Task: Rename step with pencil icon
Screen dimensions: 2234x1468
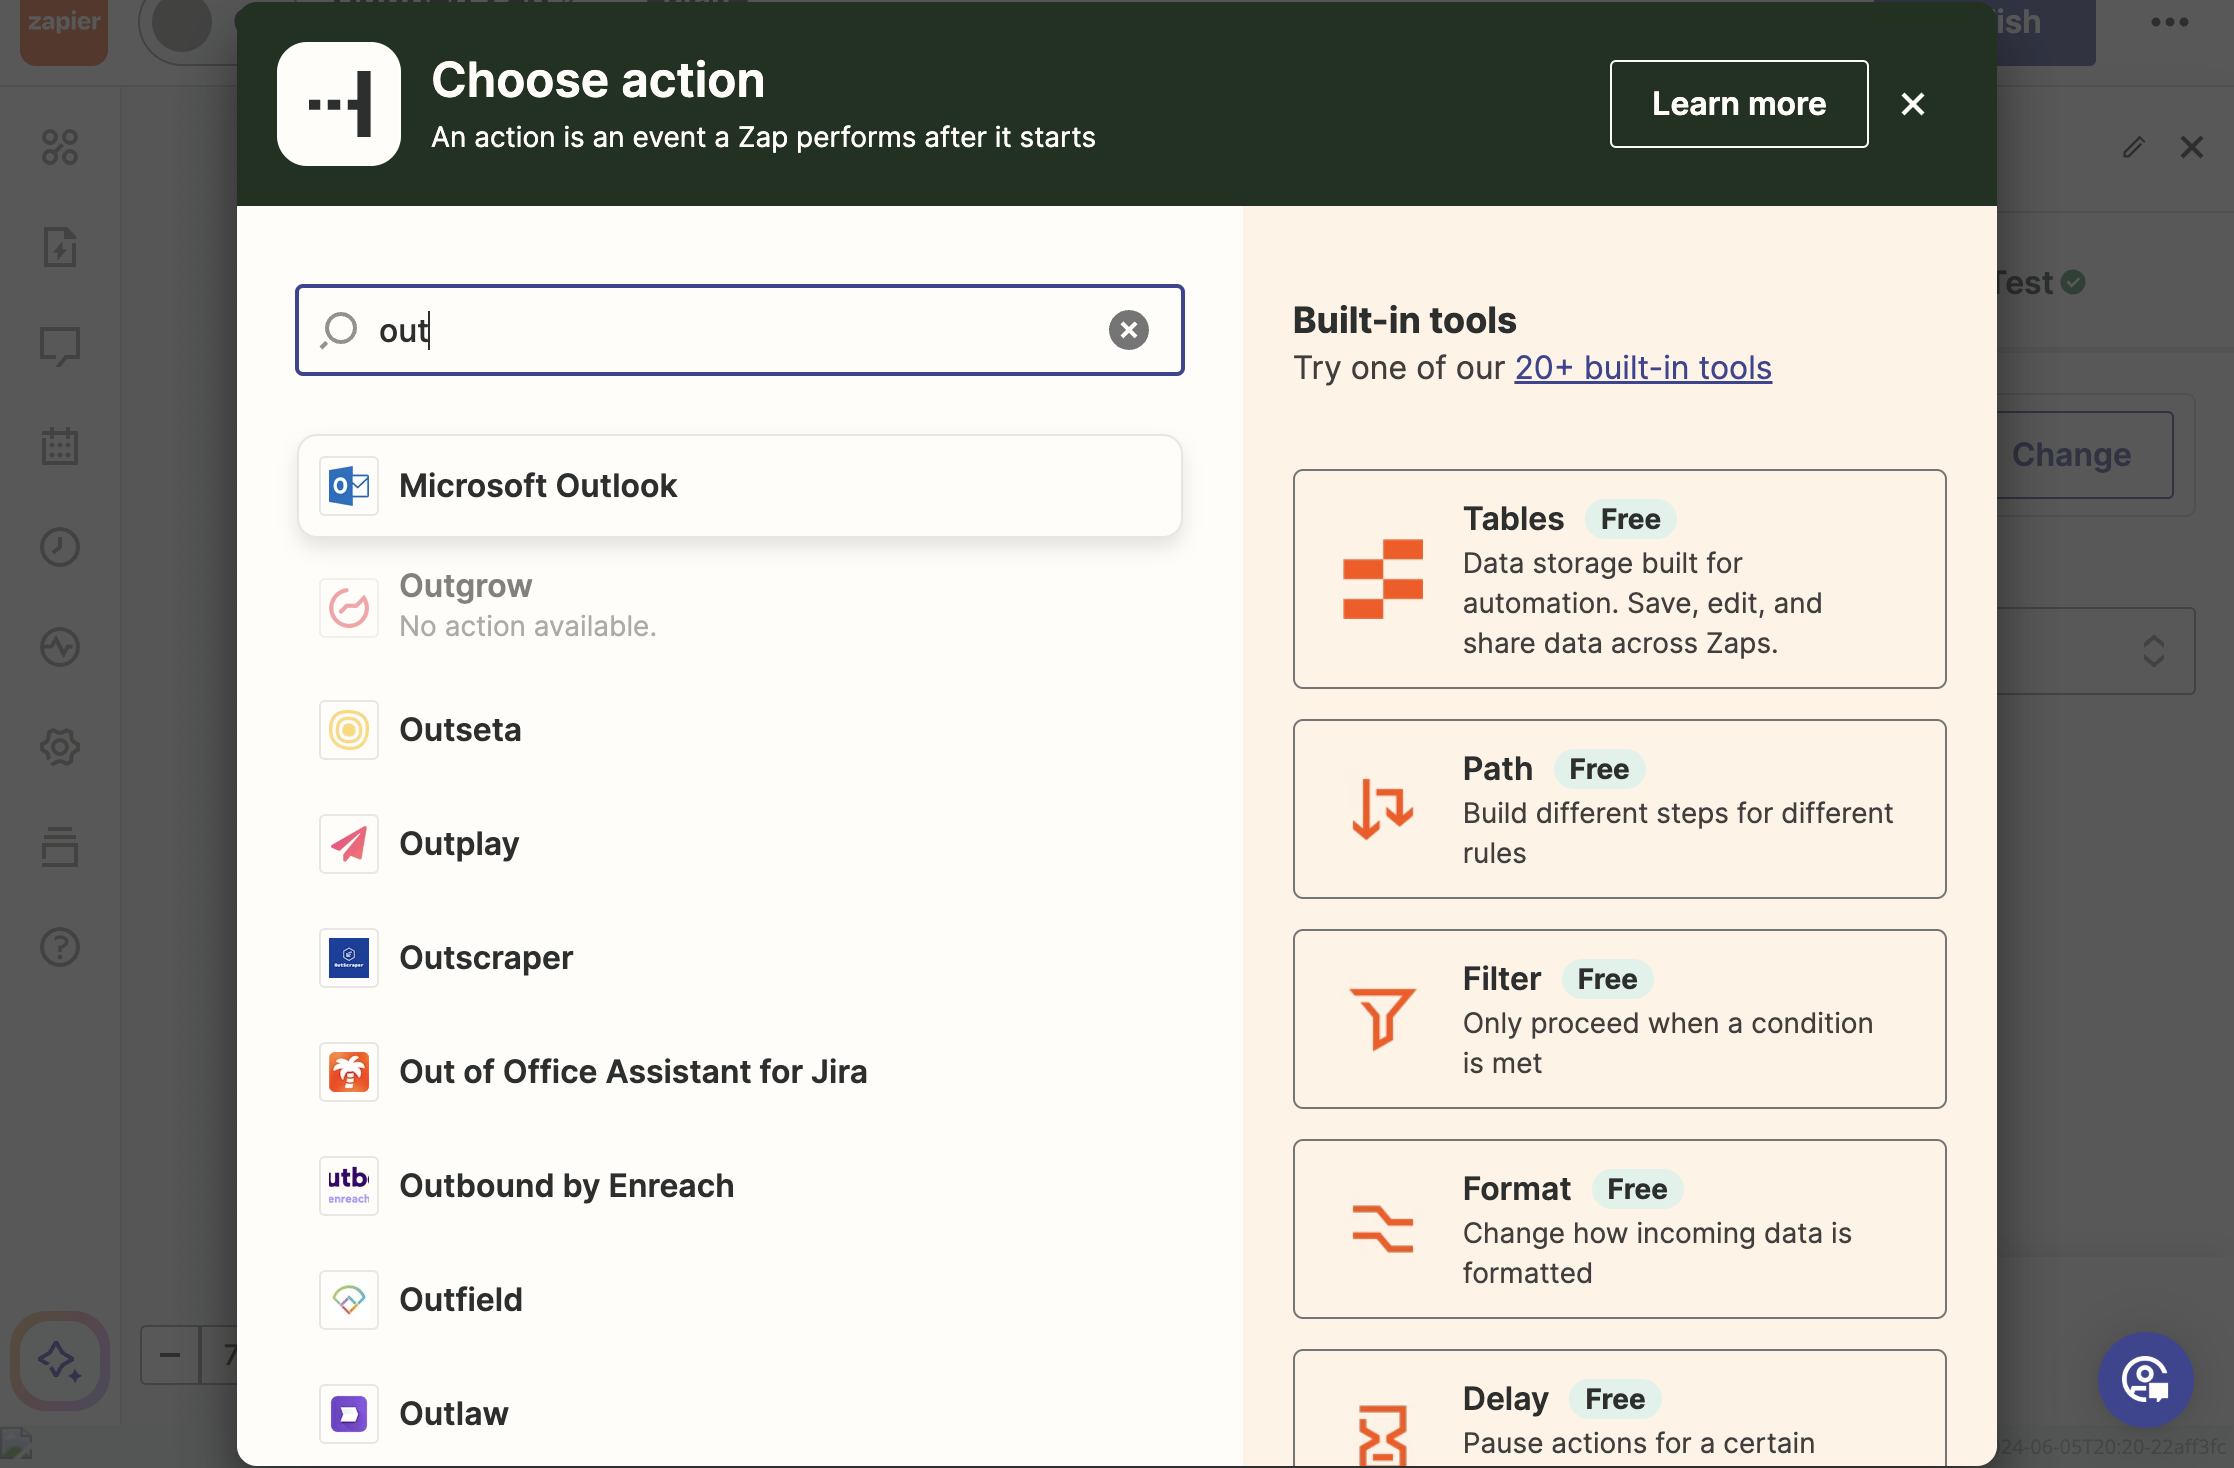Action: click(x=2134, y=147)
